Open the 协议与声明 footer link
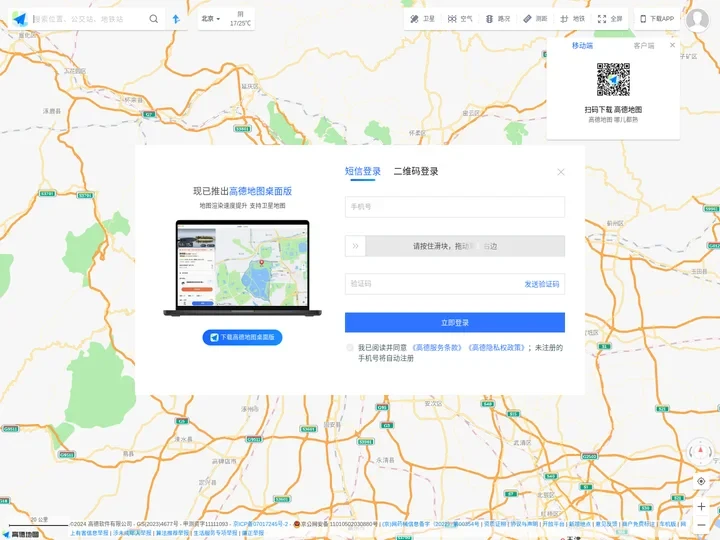Image resolution: width=720 pixels, height=540 pixels. (524, 524)
